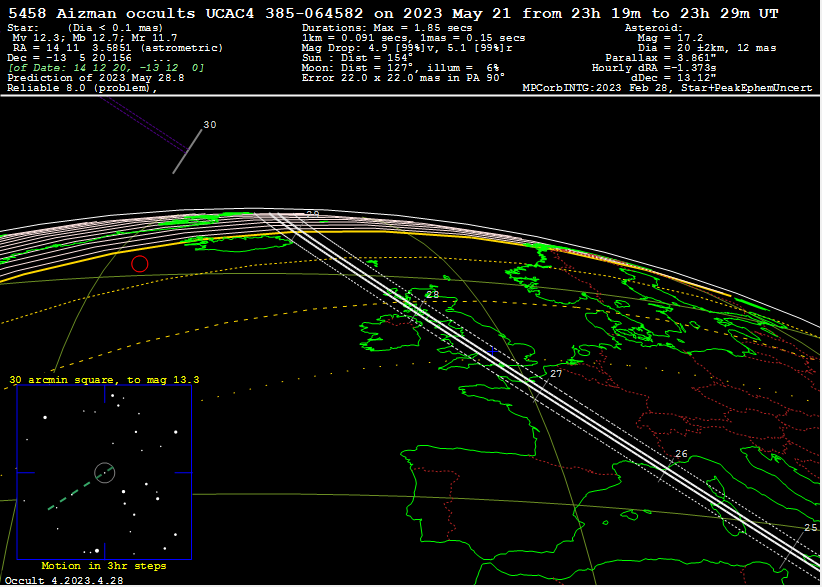
Task: Select the 27 minute marker on the path
Action: point(556,374)
